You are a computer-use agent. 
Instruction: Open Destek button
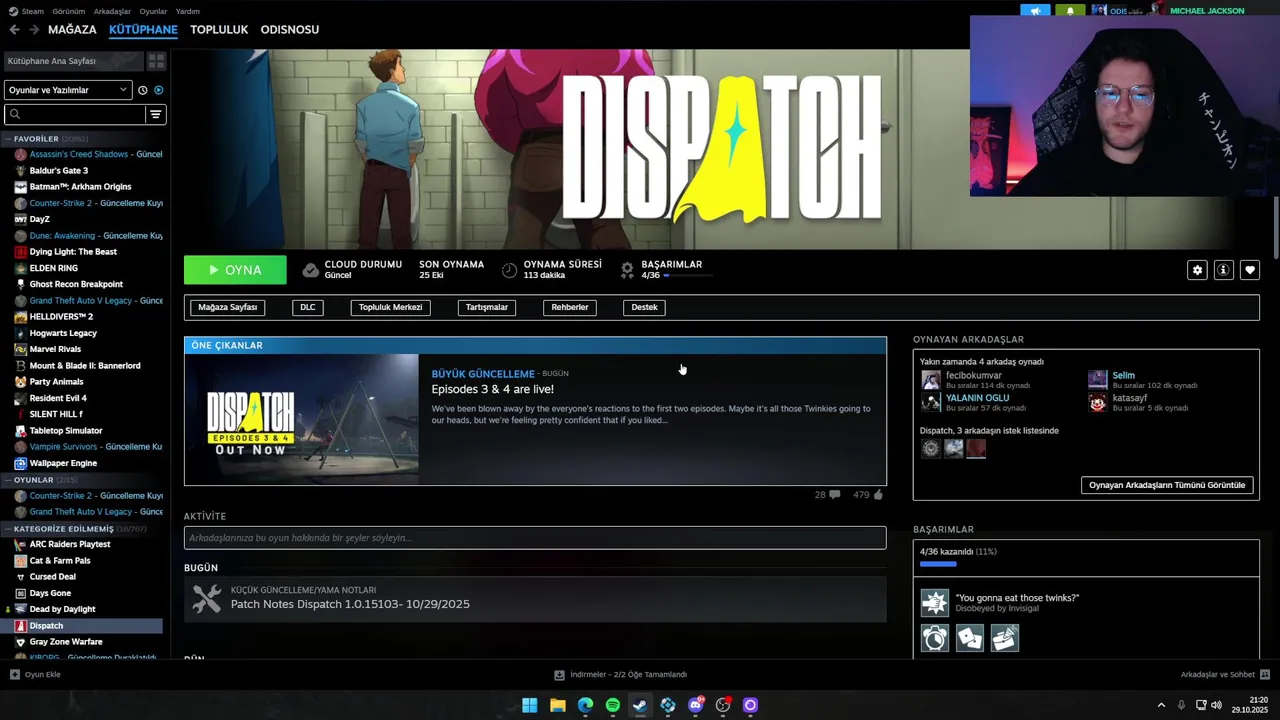tap(645, 307)
